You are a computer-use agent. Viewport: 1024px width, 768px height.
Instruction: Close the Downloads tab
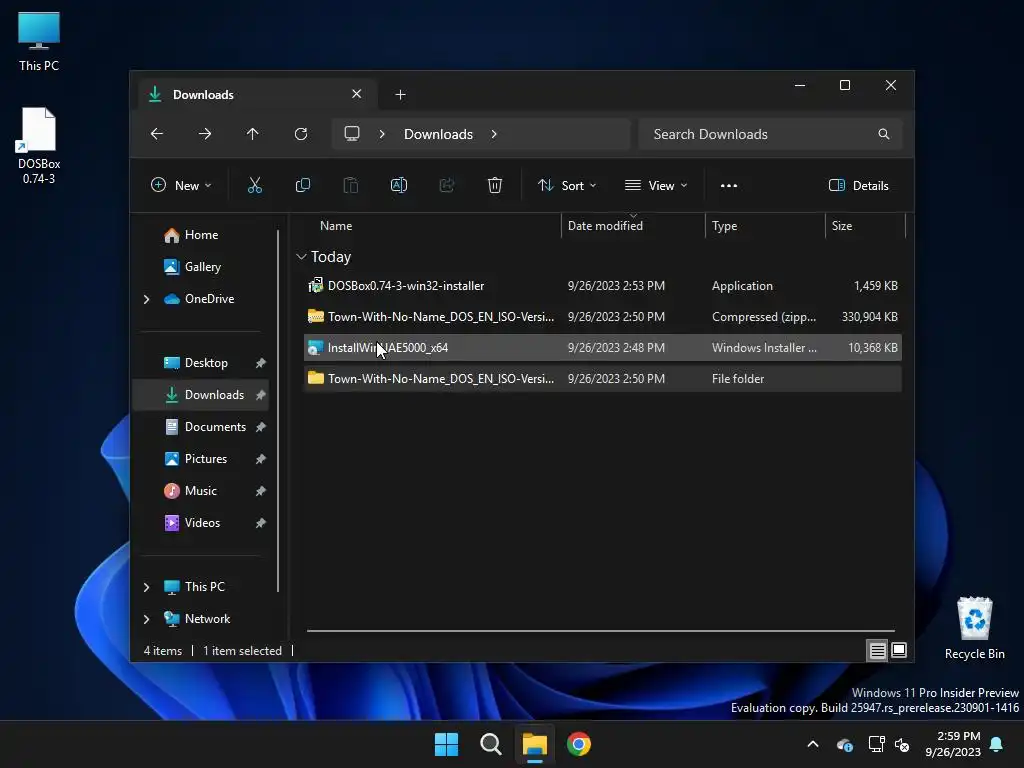coord(357,94)
